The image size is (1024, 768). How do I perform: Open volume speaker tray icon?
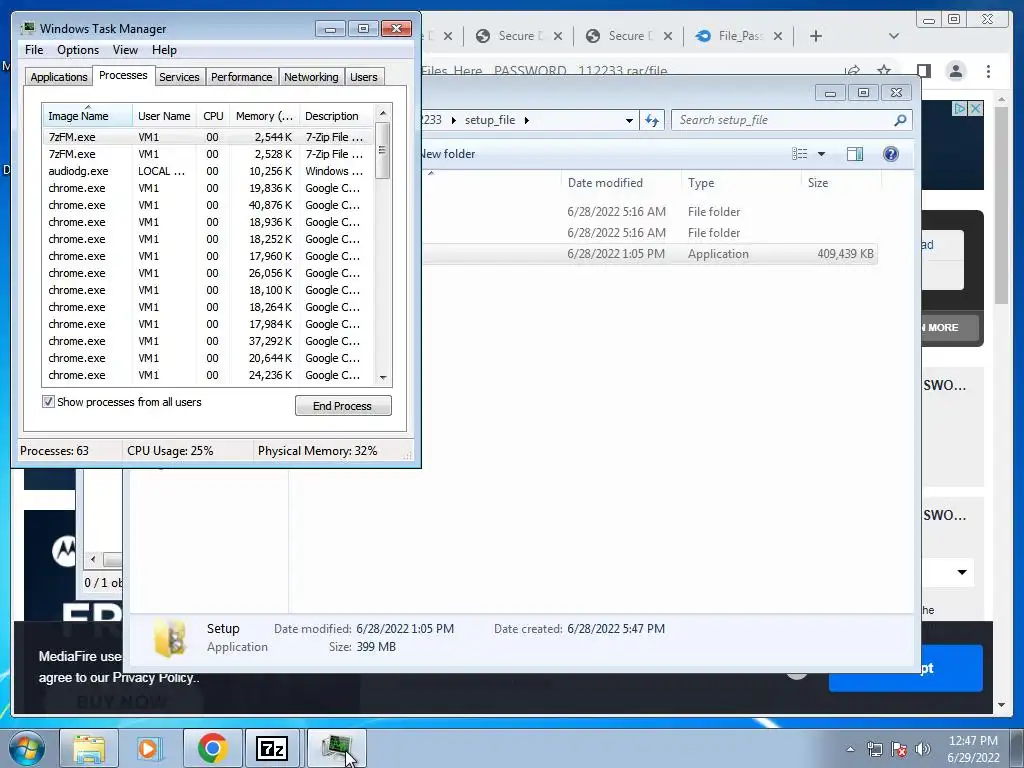click(x=923, y=749)
